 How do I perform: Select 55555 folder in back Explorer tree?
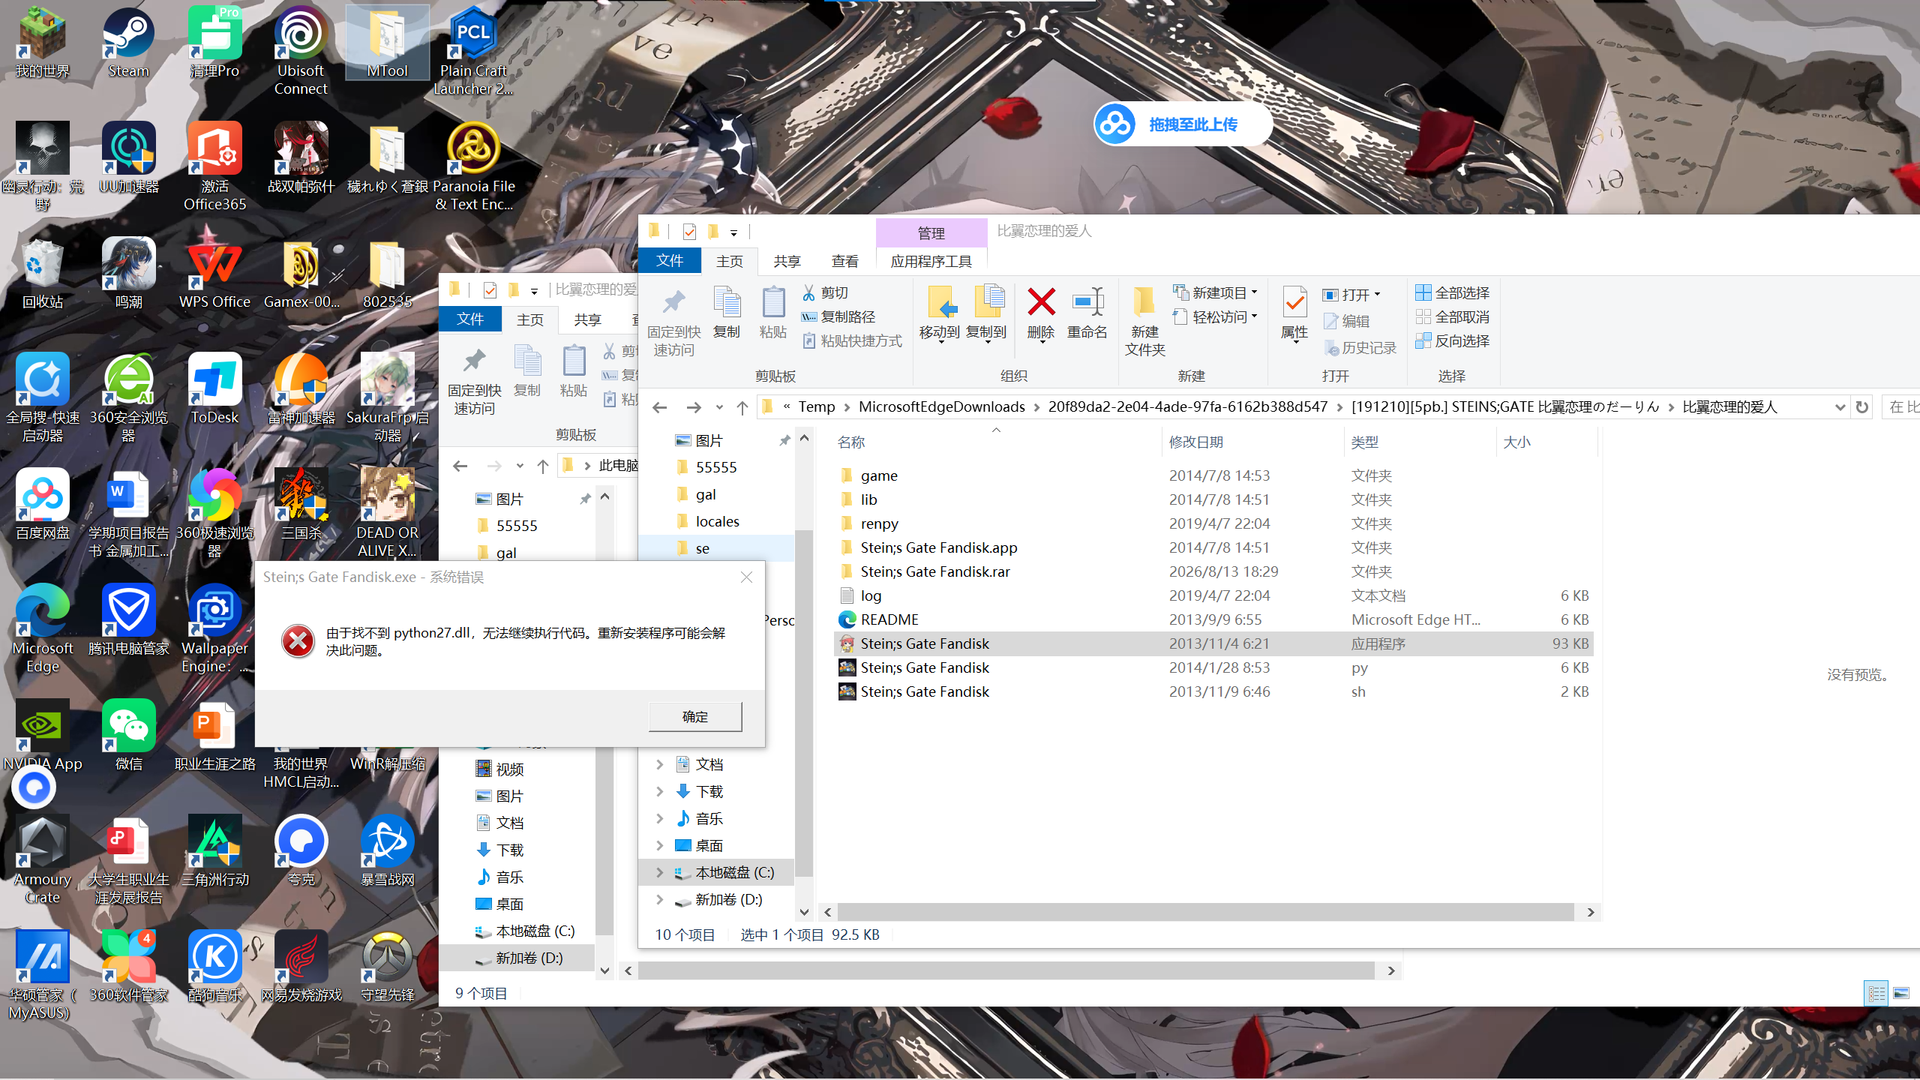[516, 526]
